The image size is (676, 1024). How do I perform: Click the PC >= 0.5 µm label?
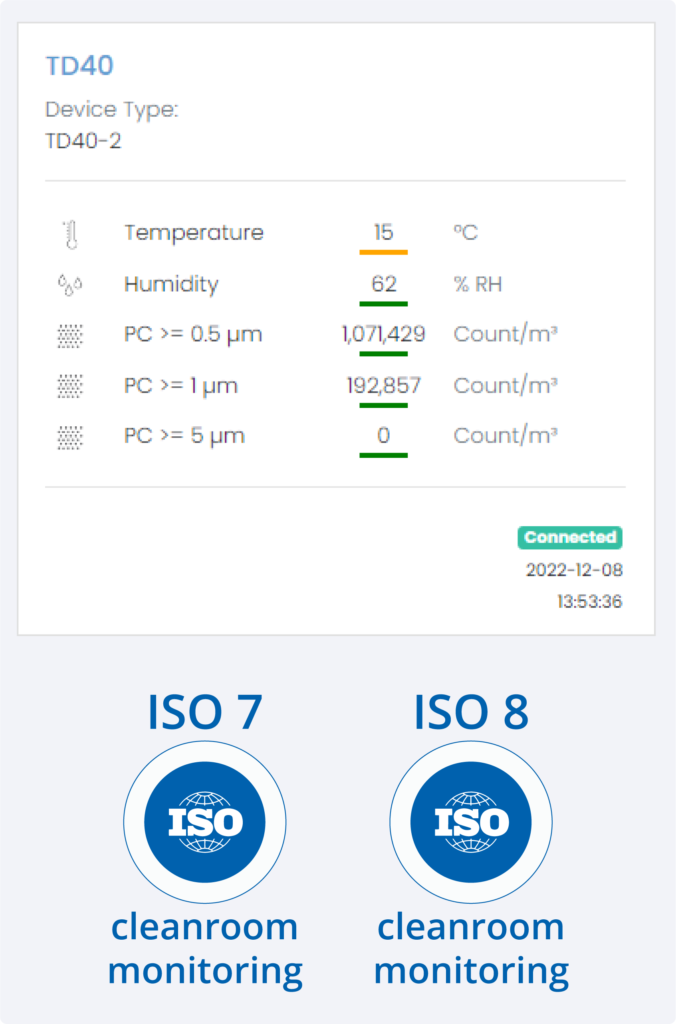[x=193, y=335]
